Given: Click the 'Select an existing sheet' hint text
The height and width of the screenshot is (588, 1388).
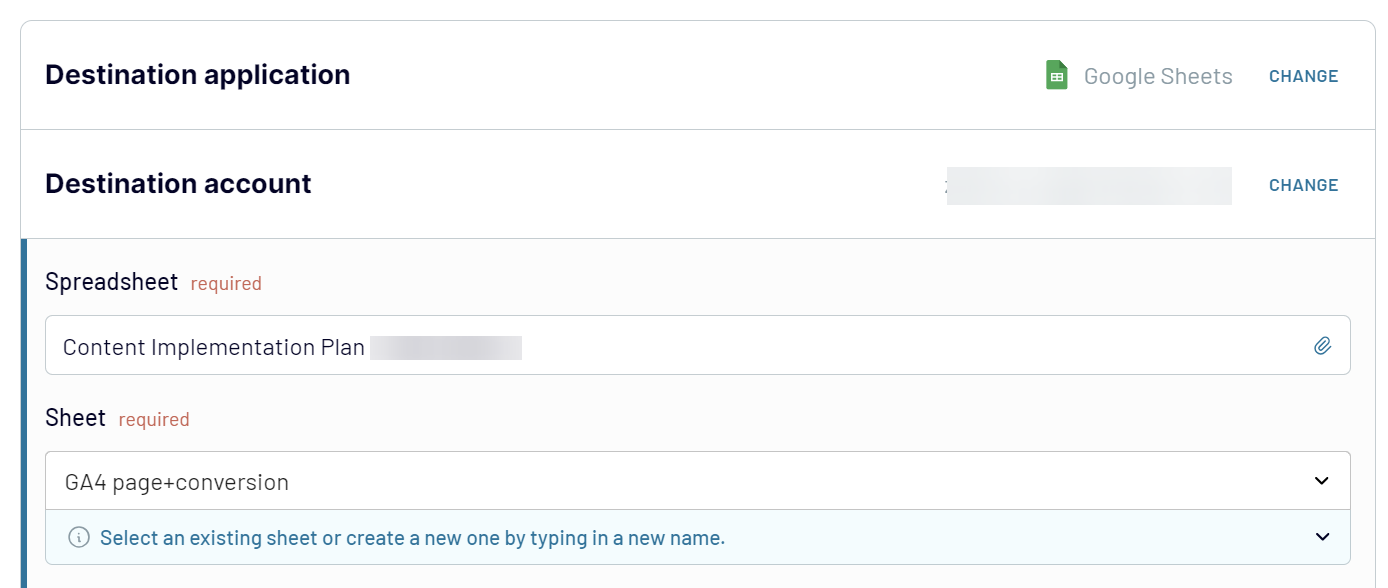Looking at the screenshot, I should click(412, 538).
